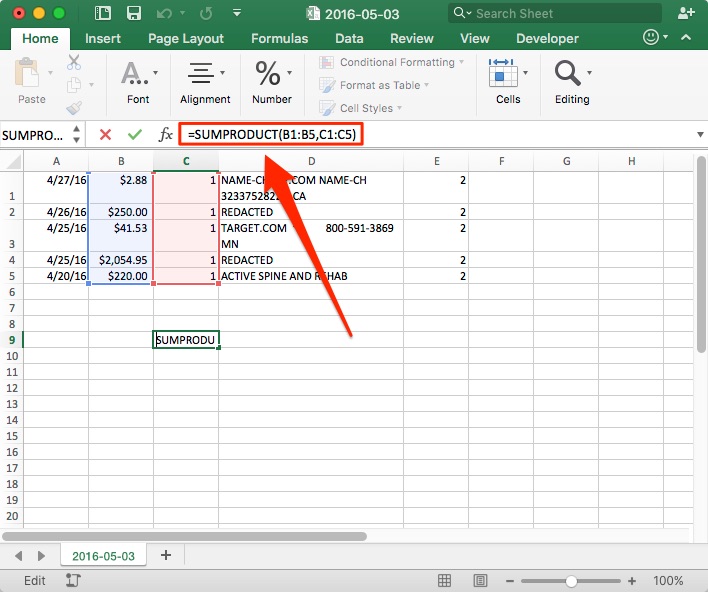Image resolution: width=708 pixels, height=592 pixels.
Task: Click the zoom slider in status bar
Action: pos(571,580)
